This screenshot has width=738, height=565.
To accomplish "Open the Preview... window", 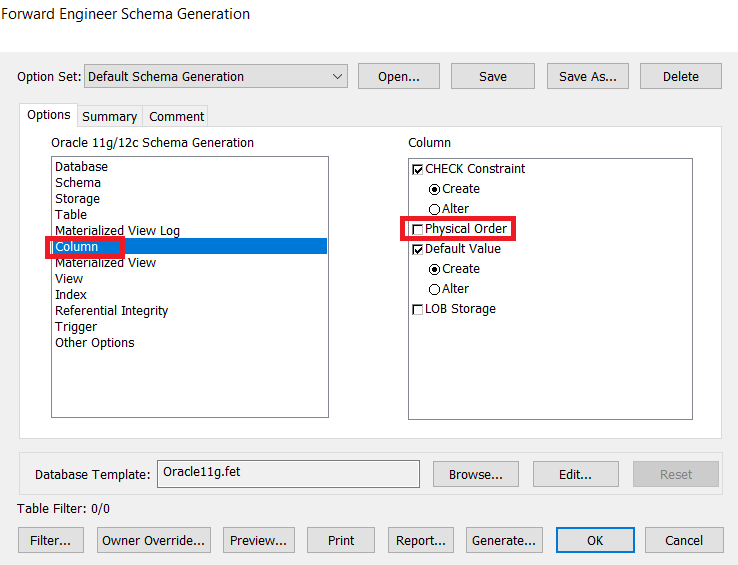I will (258, 540).
